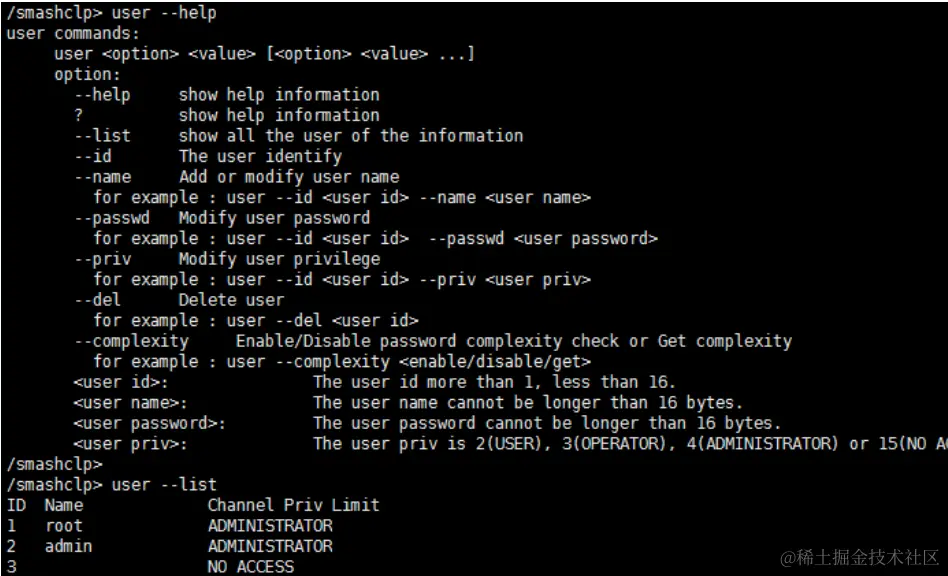Click the 'user commands:' heading line
The image size is (948, 576).
tap(73, 33)
